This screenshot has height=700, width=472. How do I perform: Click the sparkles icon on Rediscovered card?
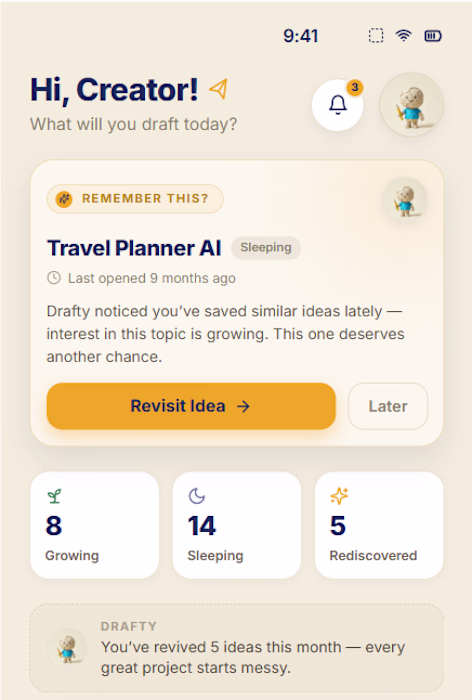[x=339, y=496]
